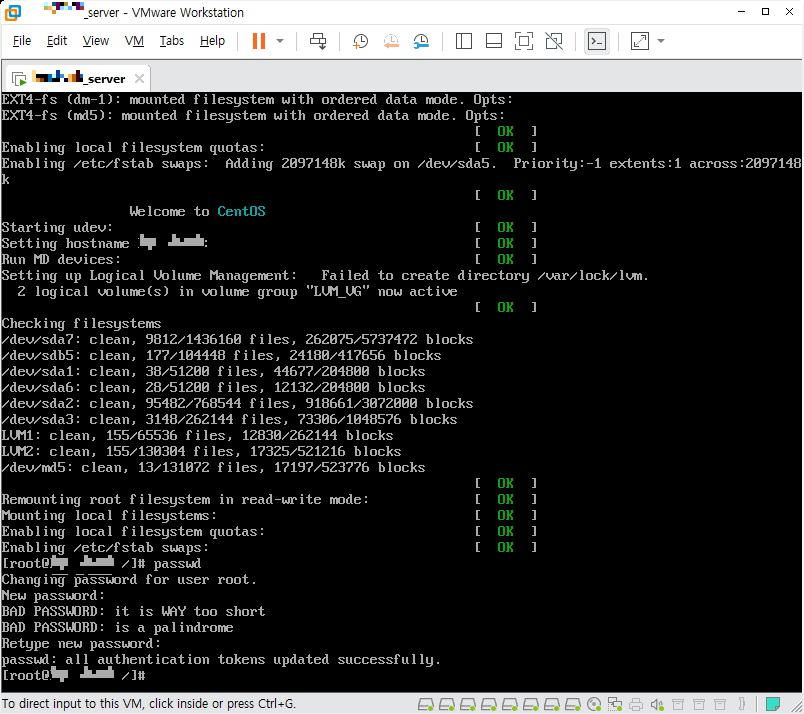
Task: Click the brace-shaped device icon in status bar
Action: click(x=741, y=704)
